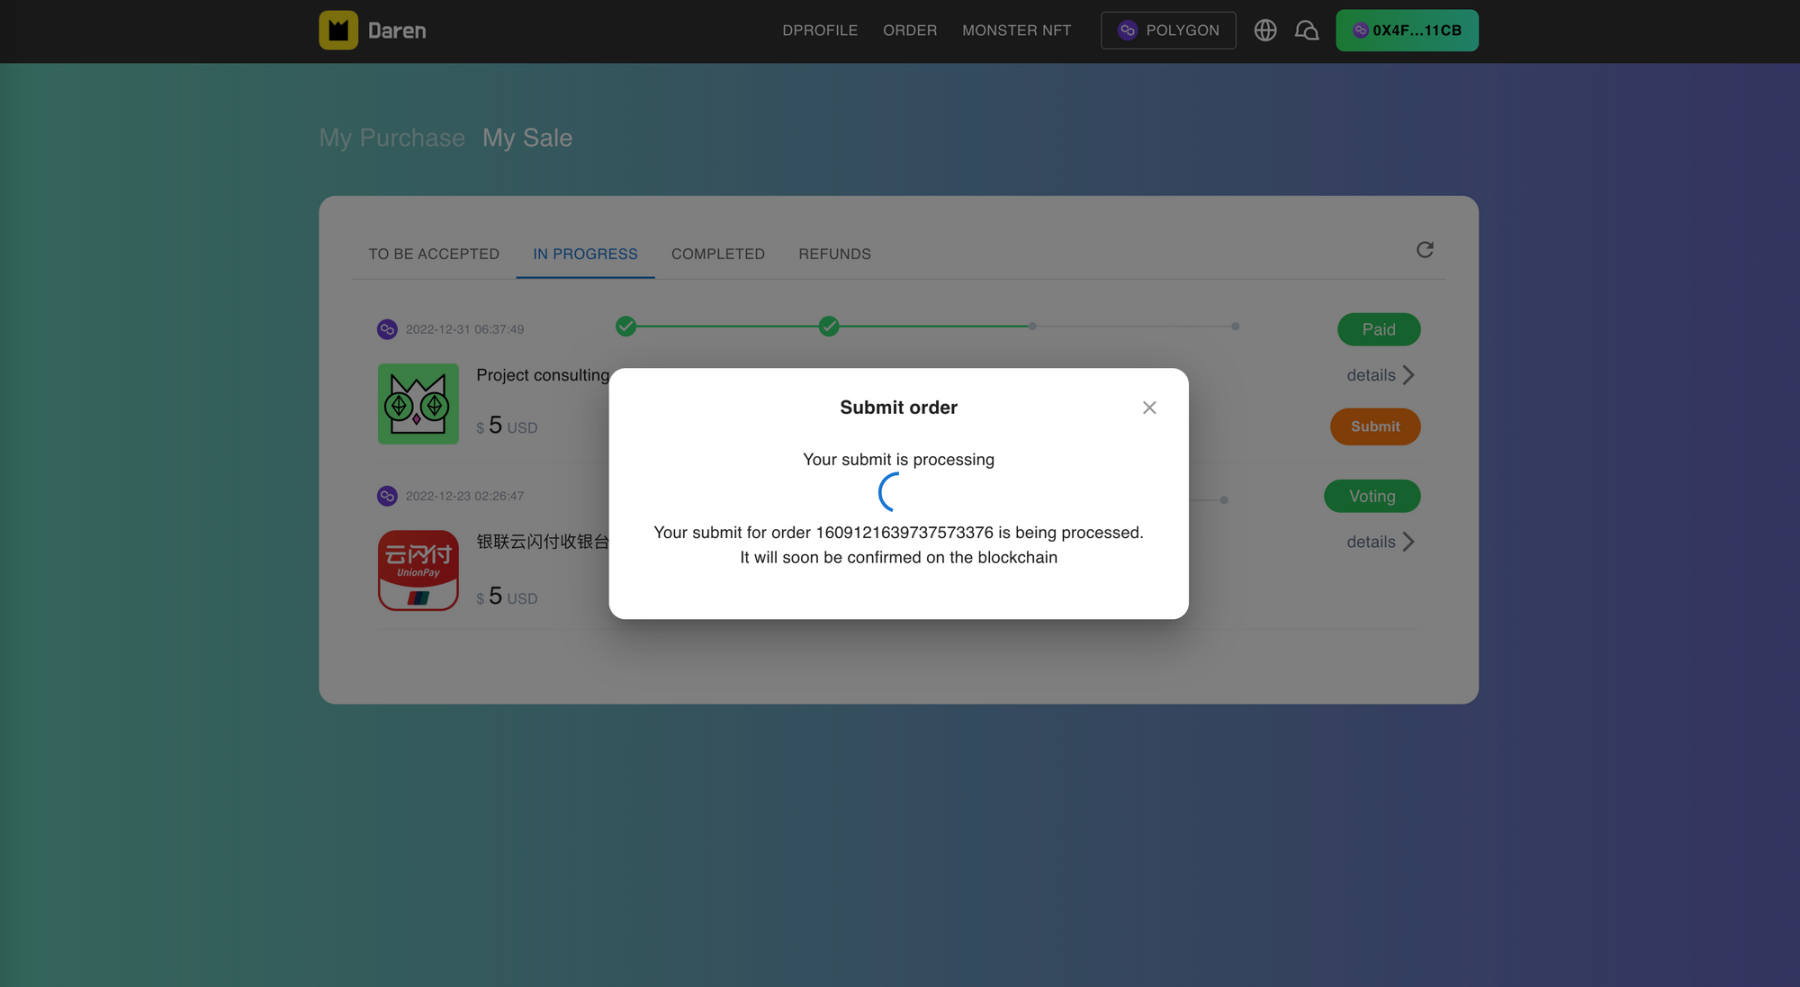
Task: Click chain icon beside 2022-12-31 order date
Action: point(387,329)
